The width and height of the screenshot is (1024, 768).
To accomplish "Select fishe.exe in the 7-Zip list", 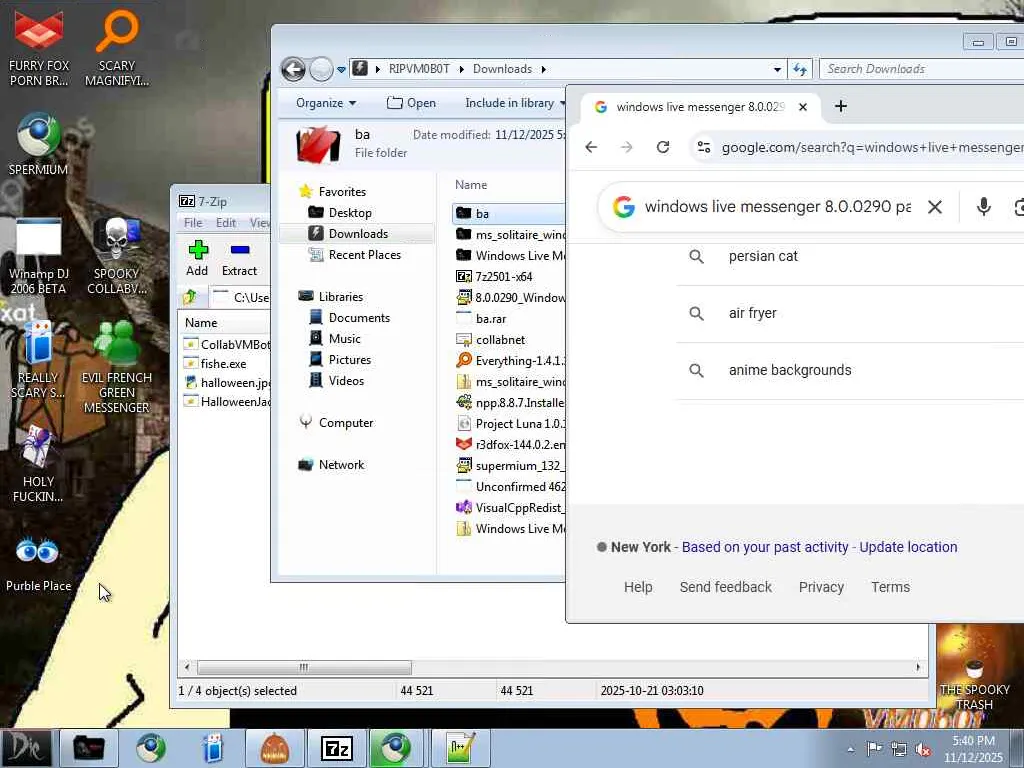I will [x=223, y=364].
